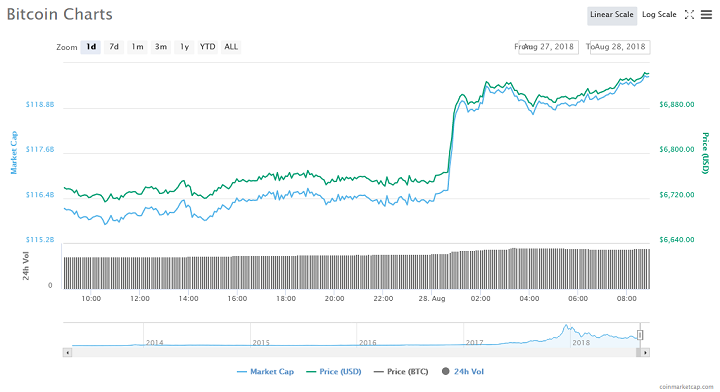Image resolution: width=720 pixels, height=392 pixels.
Task: Click the $6,640.00 price axis label
Action: 677,240
